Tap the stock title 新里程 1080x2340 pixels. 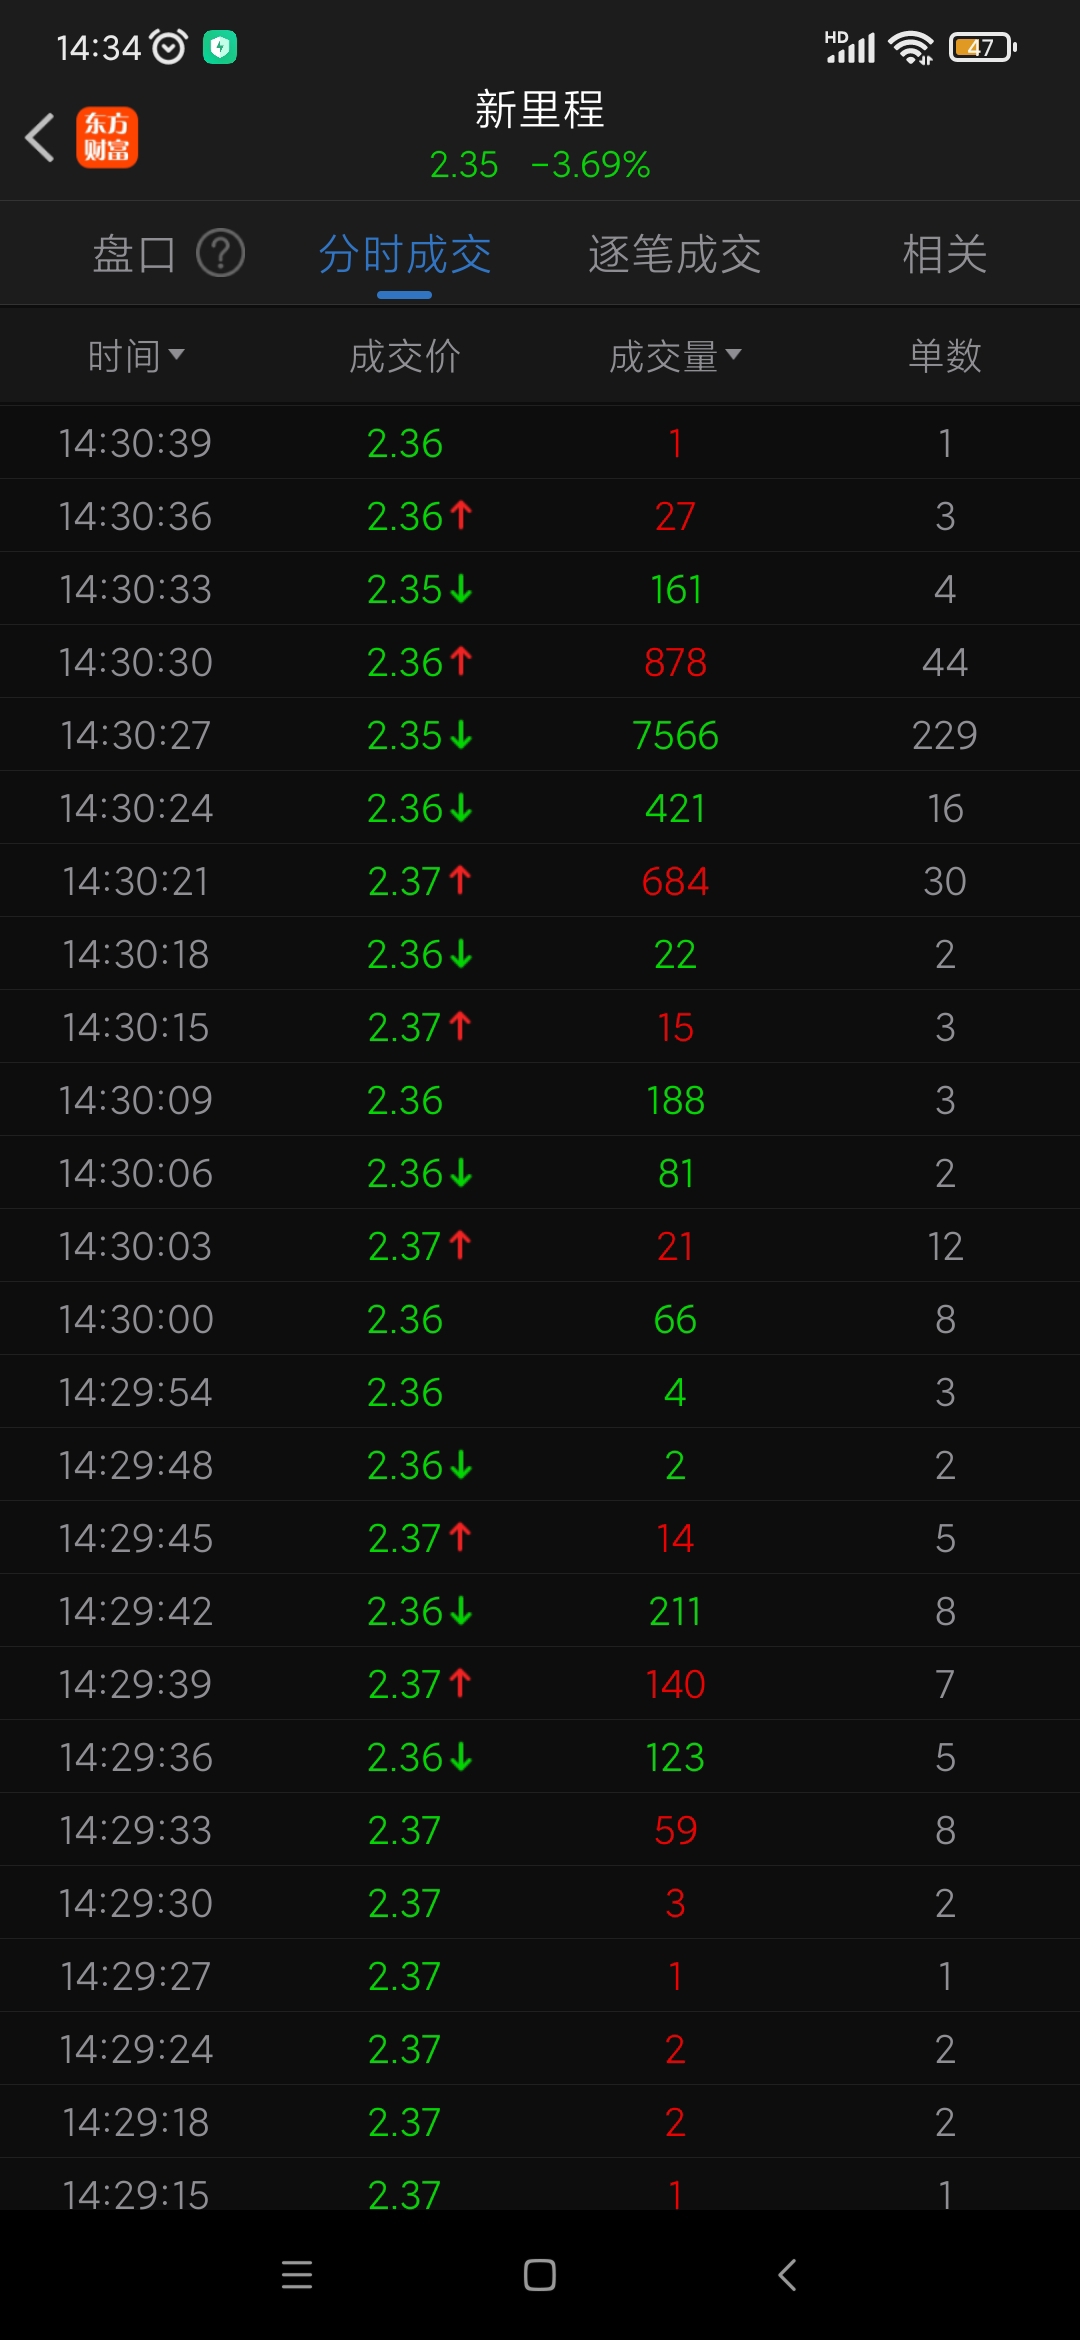(540, 110)
